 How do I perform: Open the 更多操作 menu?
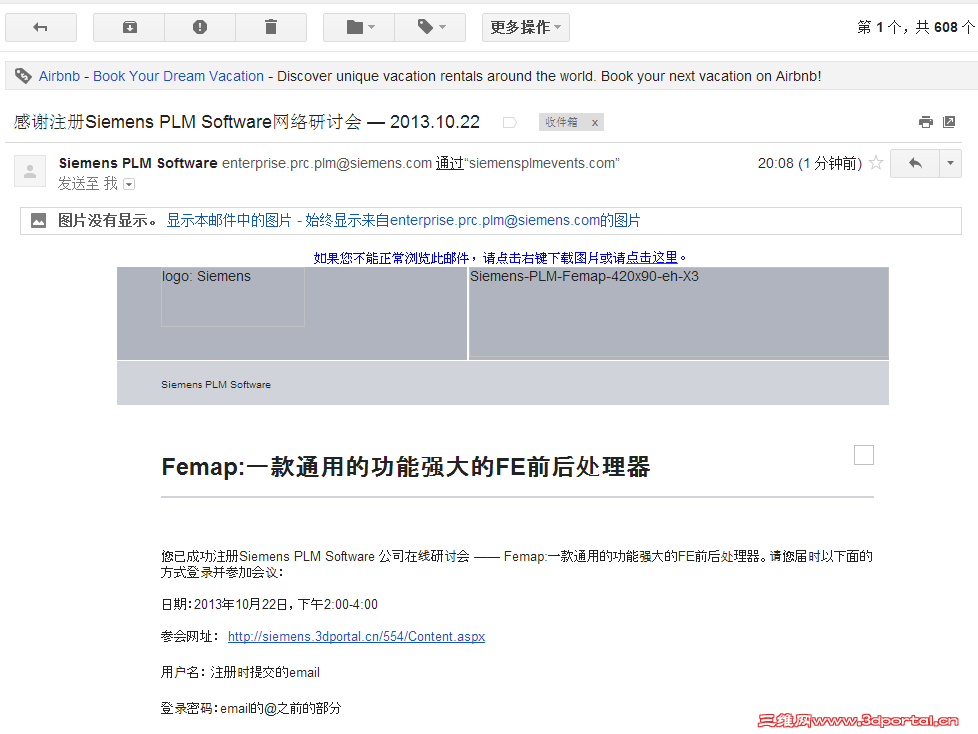pos(525,27)
